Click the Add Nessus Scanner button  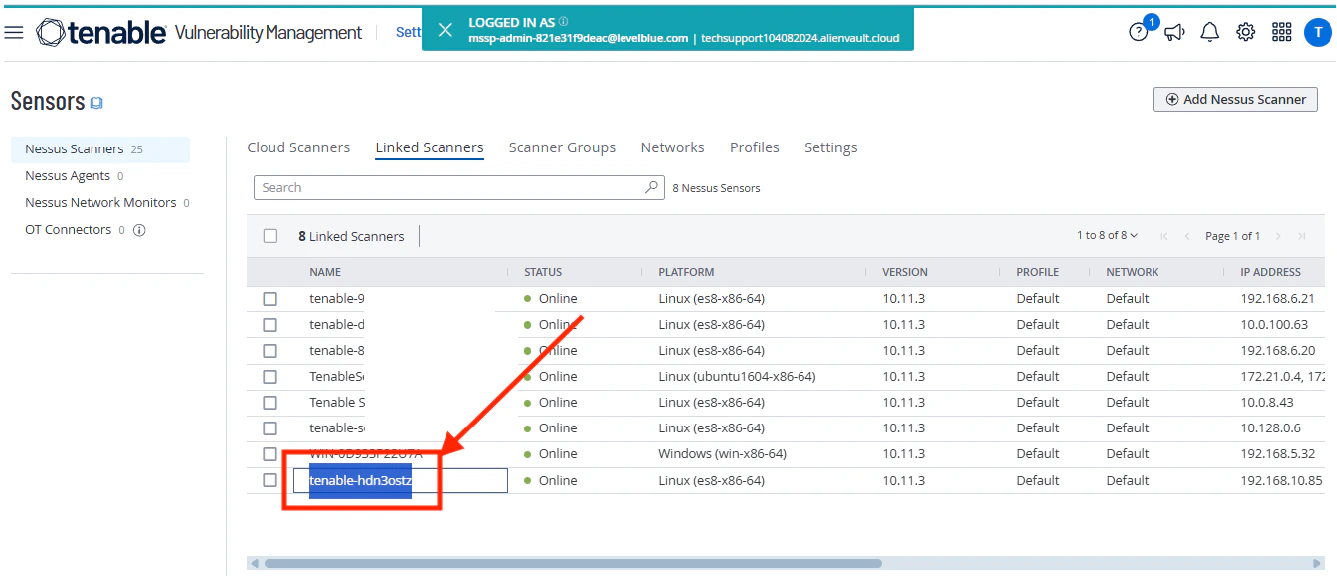pos(1235,99)
